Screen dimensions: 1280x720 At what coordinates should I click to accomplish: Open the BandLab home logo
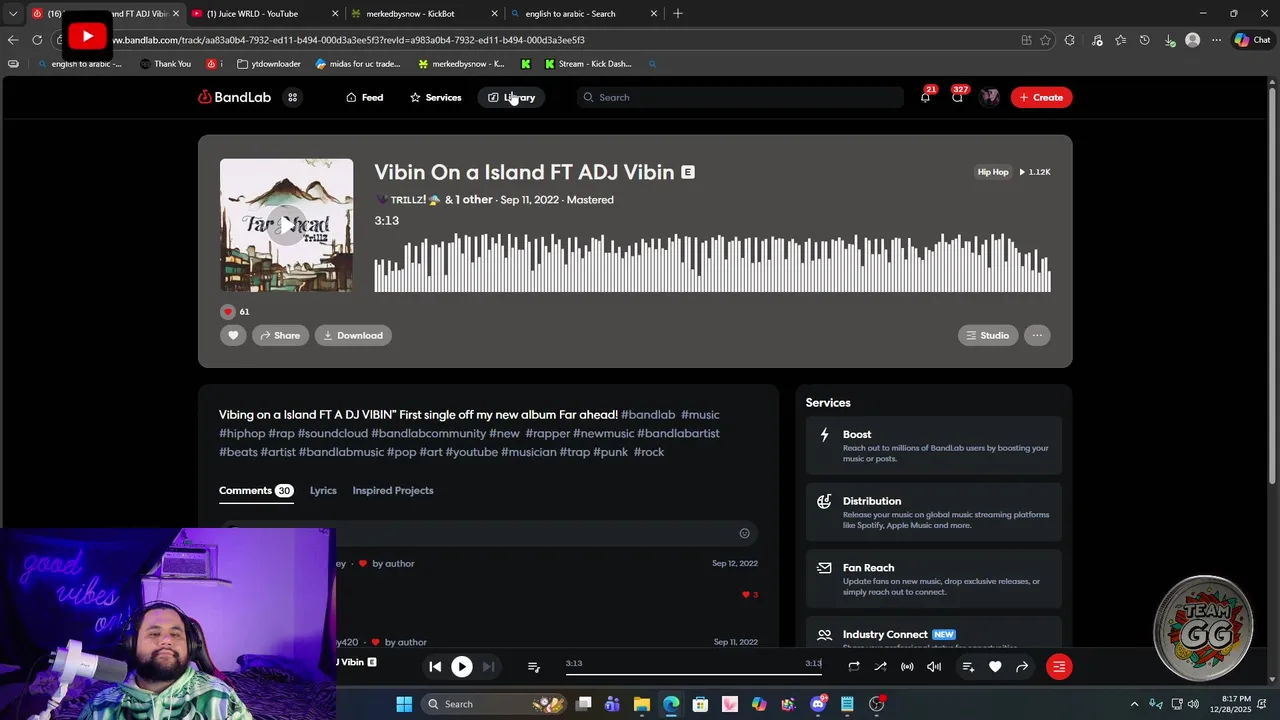(234, 97)
